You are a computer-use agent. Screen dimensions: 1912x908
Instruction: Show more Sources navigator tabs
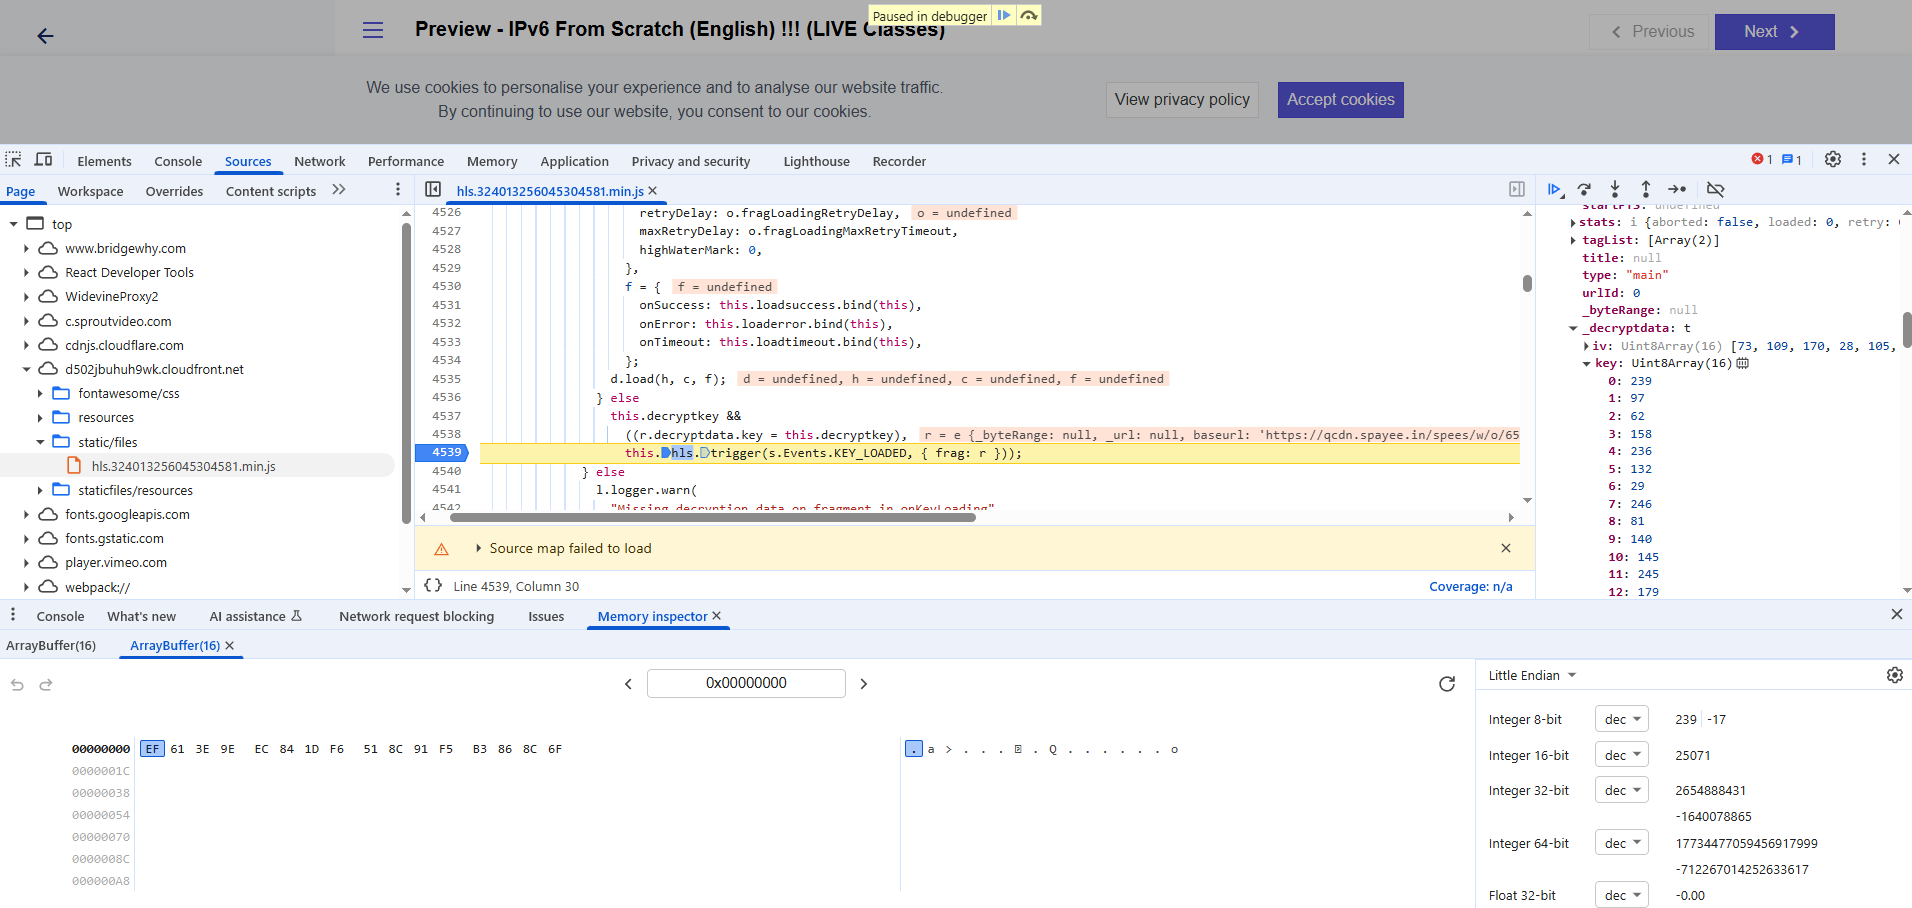[x=339, y=189]
